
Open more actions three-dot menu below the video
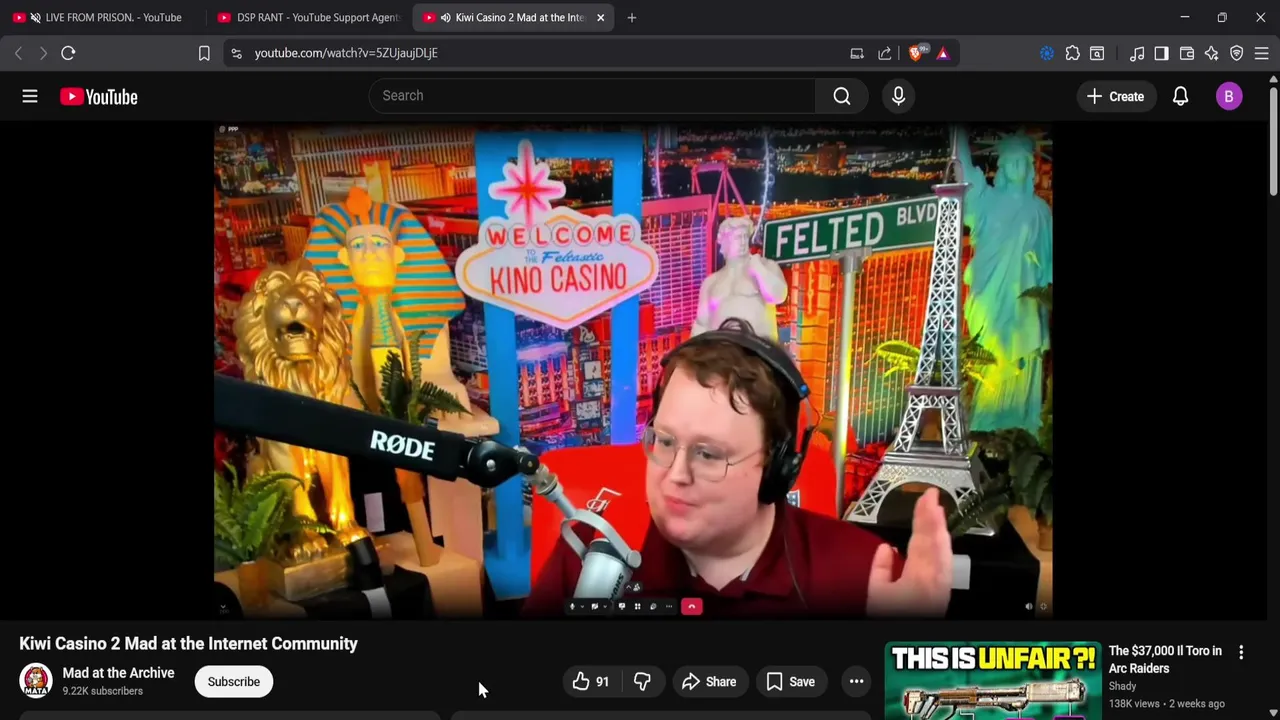[856, 681]
